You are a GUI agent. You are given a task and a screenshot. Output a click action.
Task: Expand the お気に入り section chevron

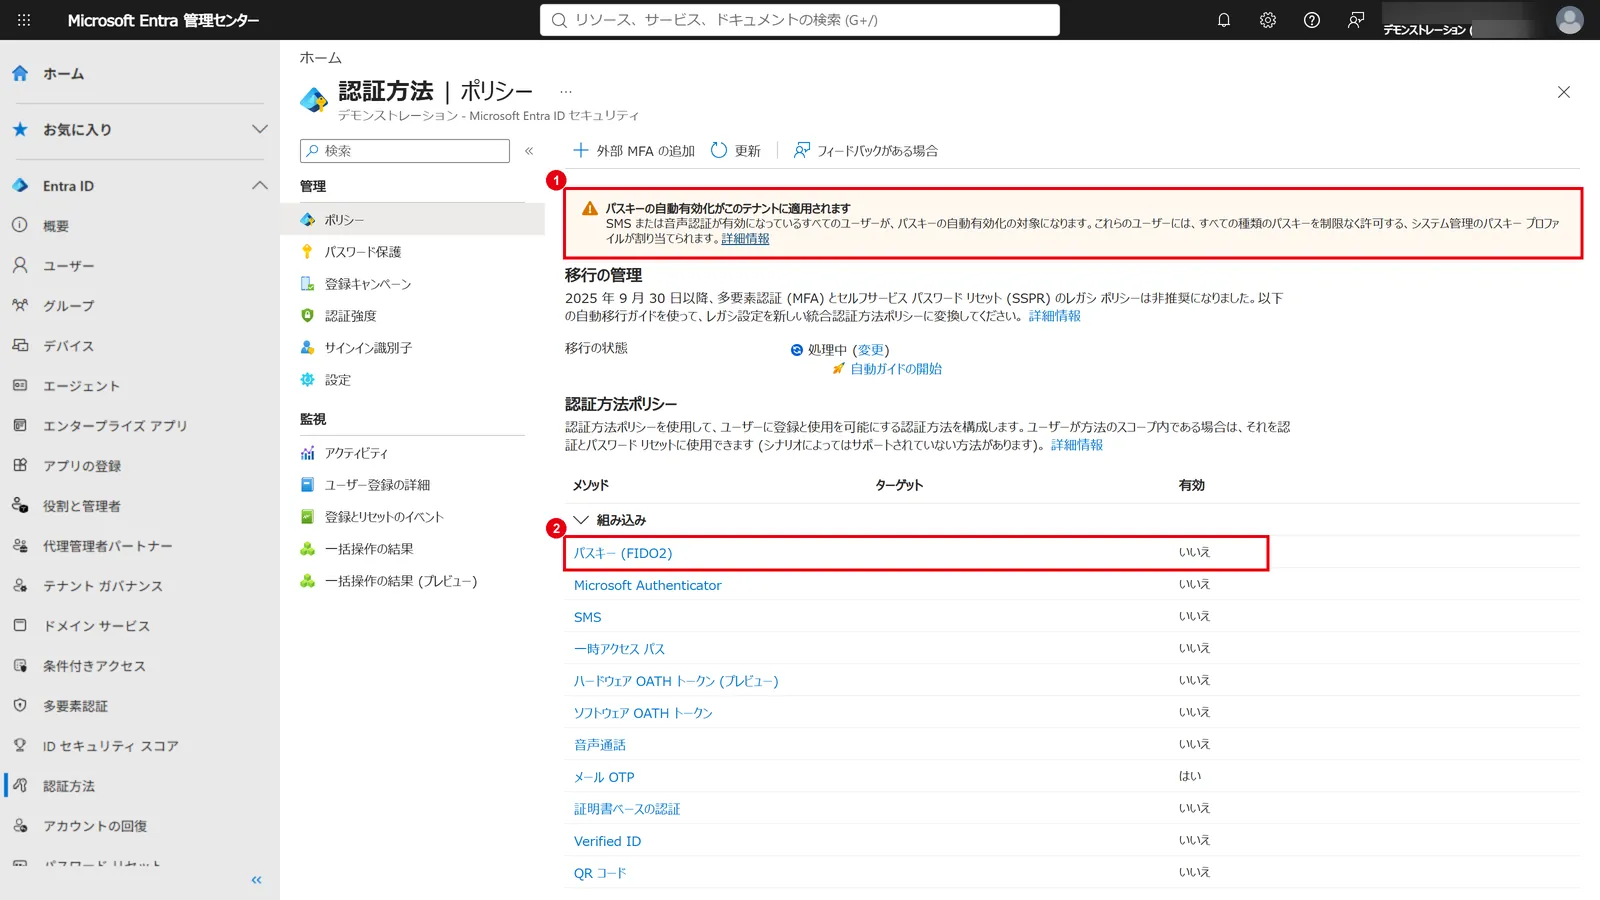[260, 129]
